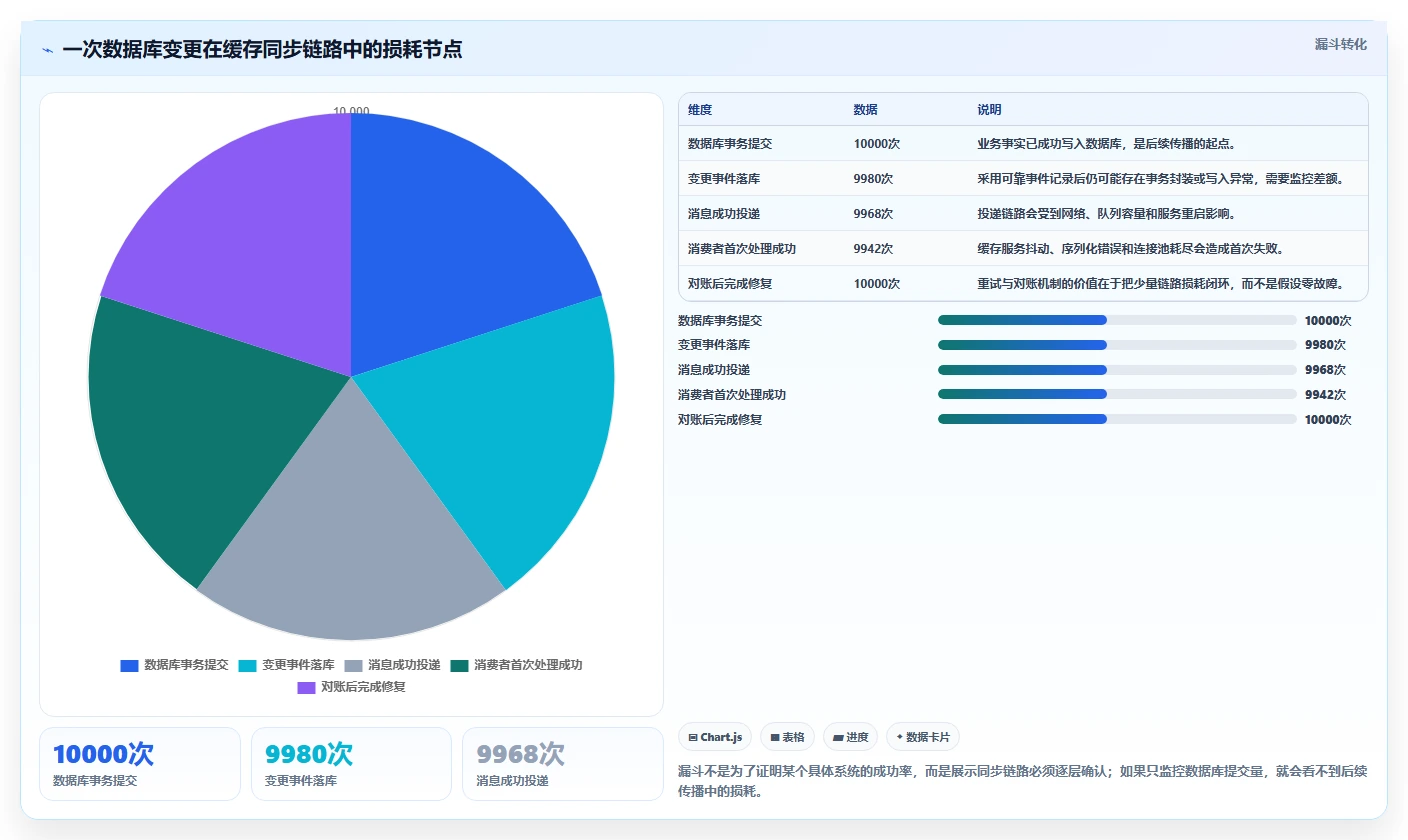Click progress bar for 变更事件落库
Screen dimensions: 1408x840
[x=1117, y=345]
